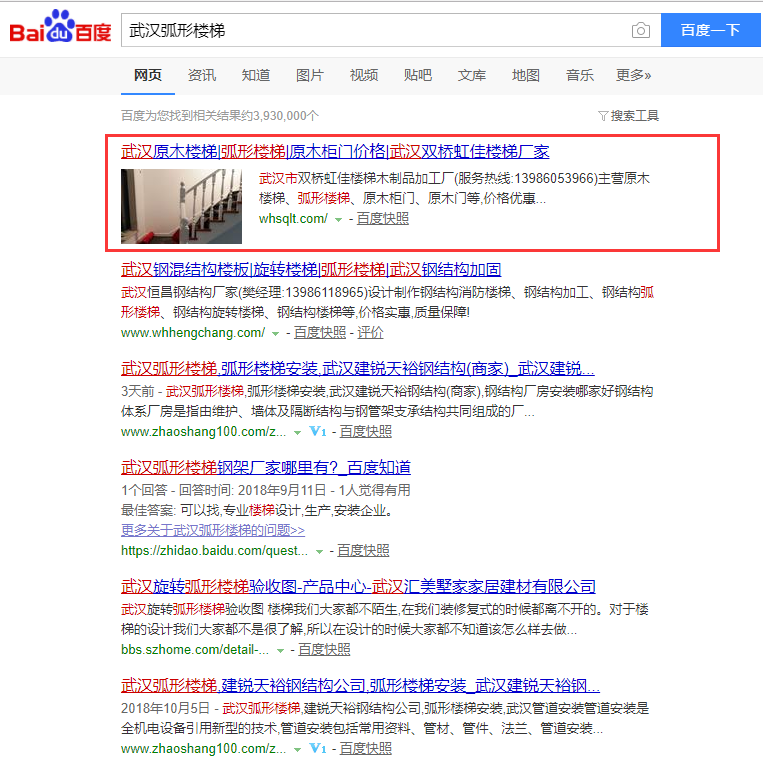Click the 评价 link
This screenshot has width=763, height=765.
(x=370, y=333)
